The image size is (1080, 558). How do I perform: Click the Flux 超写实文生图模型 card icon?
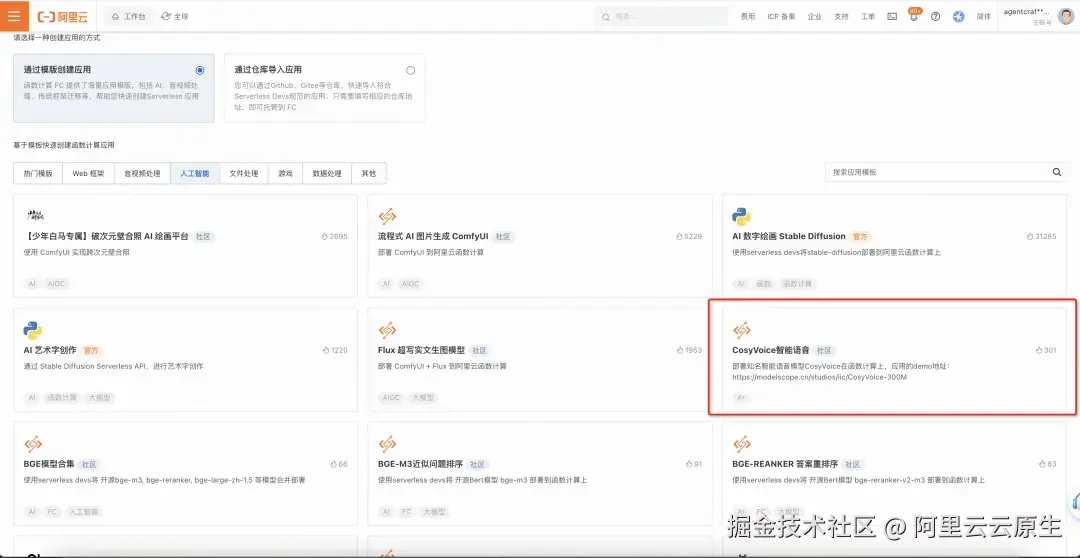pos(387,330)
